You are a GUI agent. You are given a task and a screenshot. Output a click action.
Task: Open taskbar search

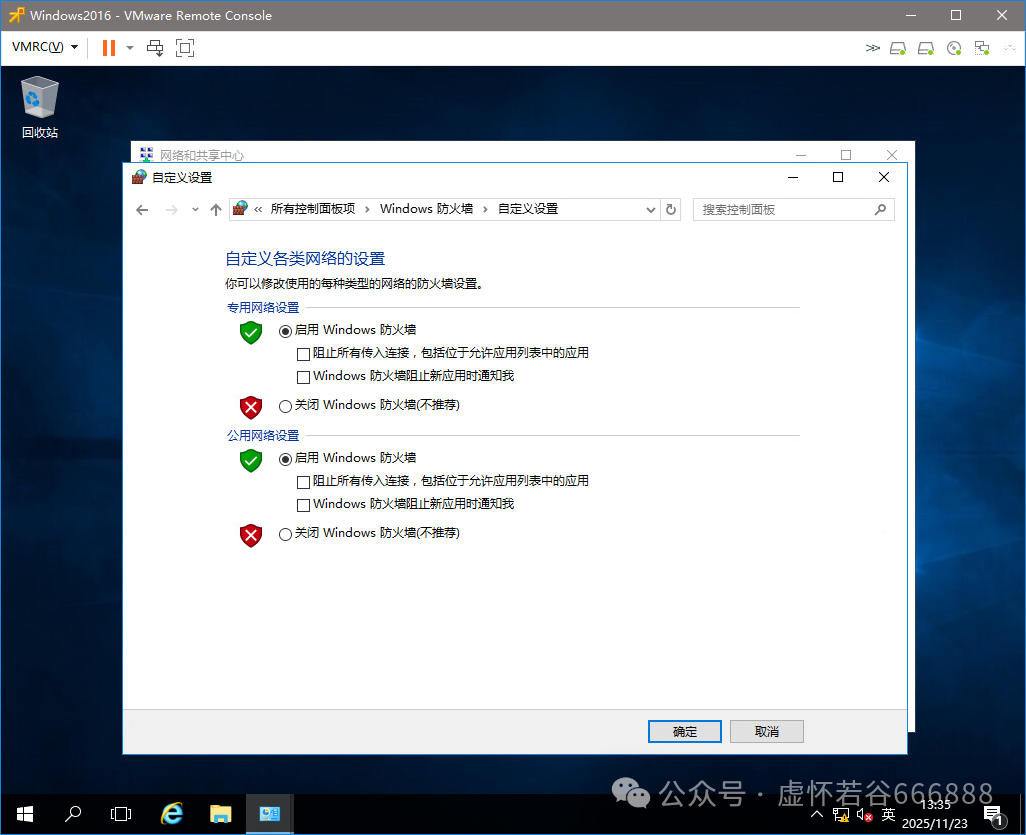coord(73,814)
